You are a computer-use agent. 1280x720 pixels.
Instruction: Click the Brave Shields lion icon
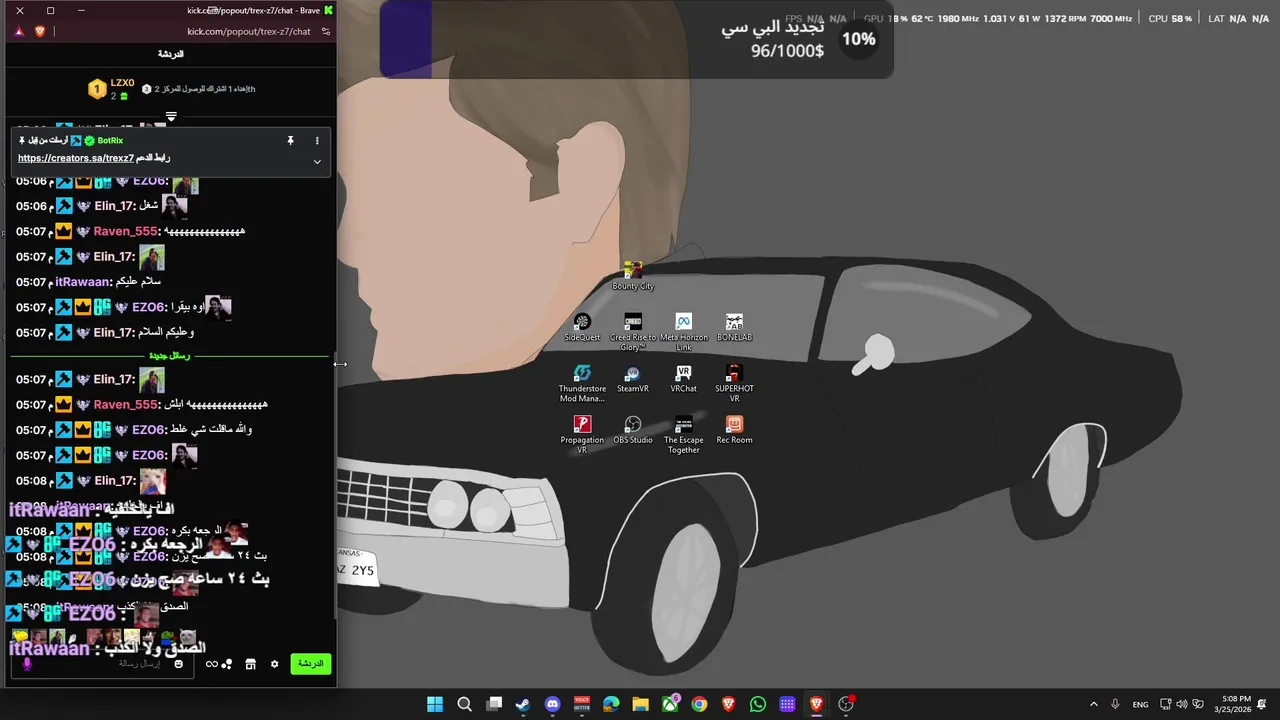(40, 31)
